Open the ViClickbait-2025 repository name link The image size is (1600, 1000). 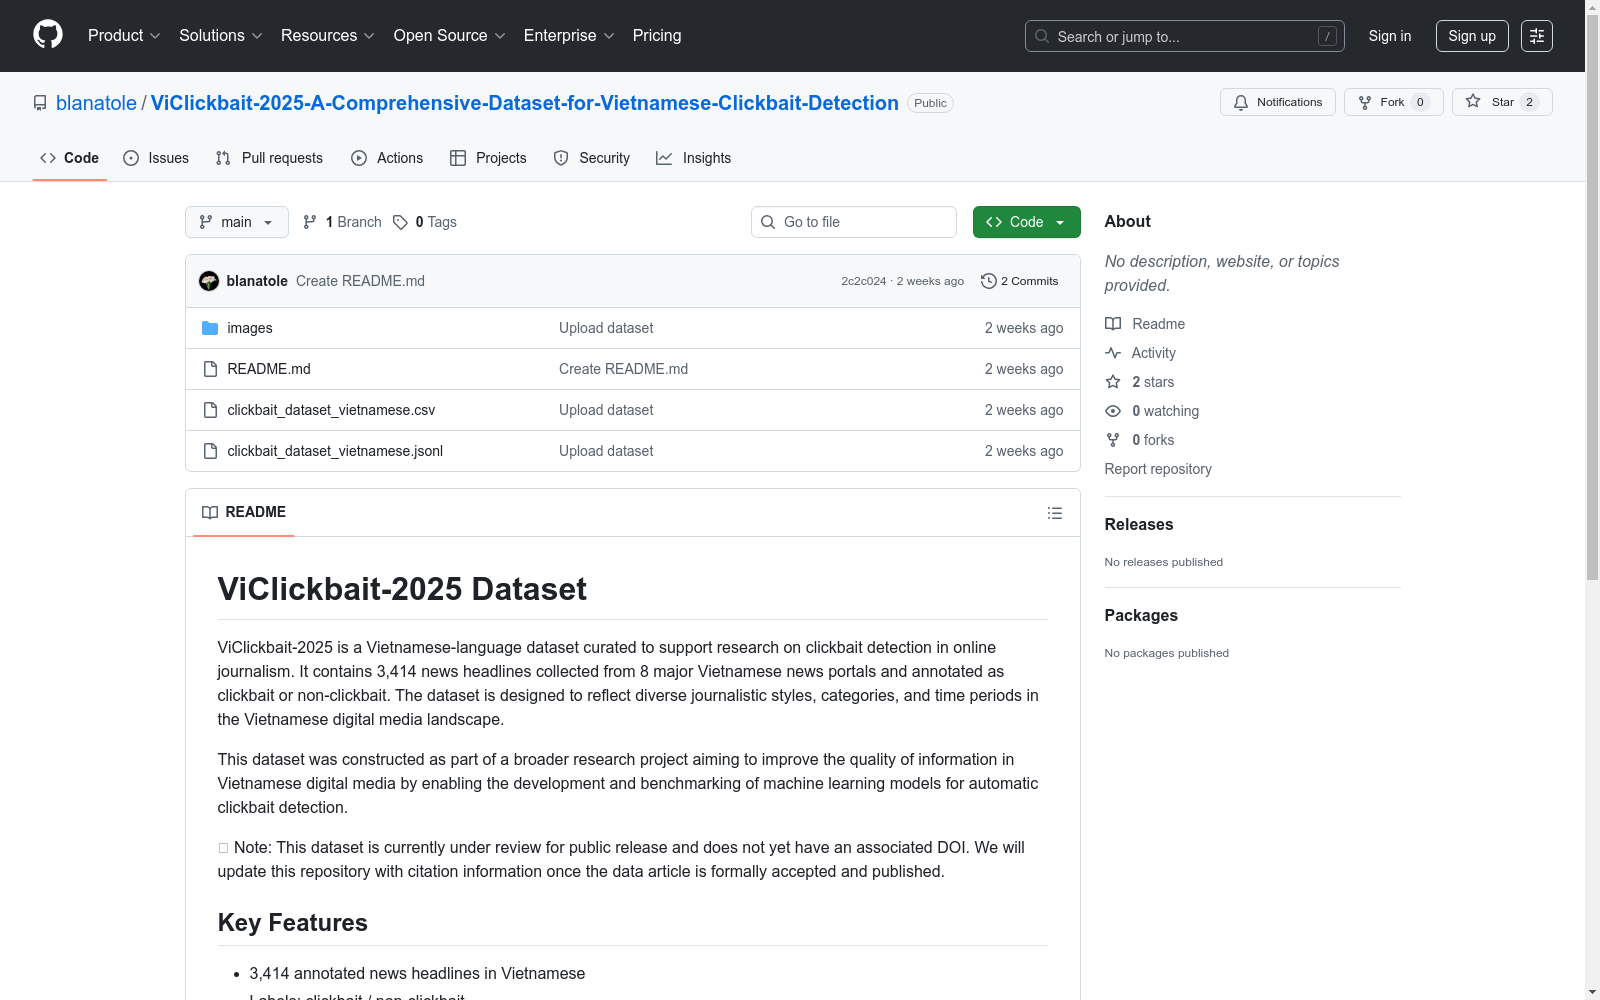525,103
